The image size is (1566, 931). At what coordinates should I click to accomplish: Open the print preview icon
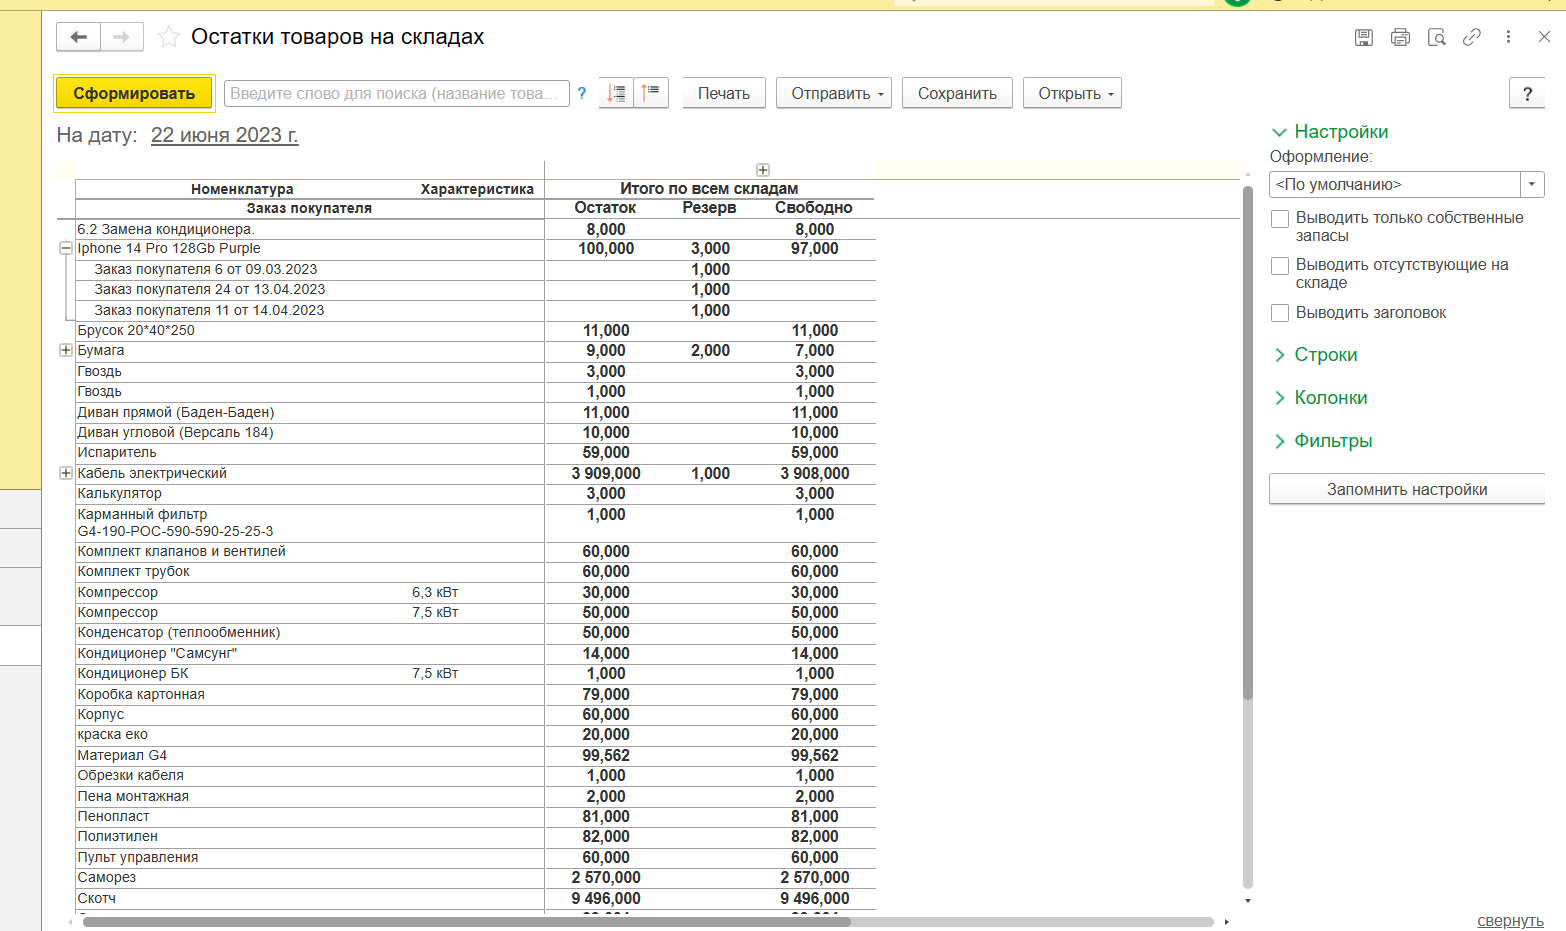(x=1436, y=37)
